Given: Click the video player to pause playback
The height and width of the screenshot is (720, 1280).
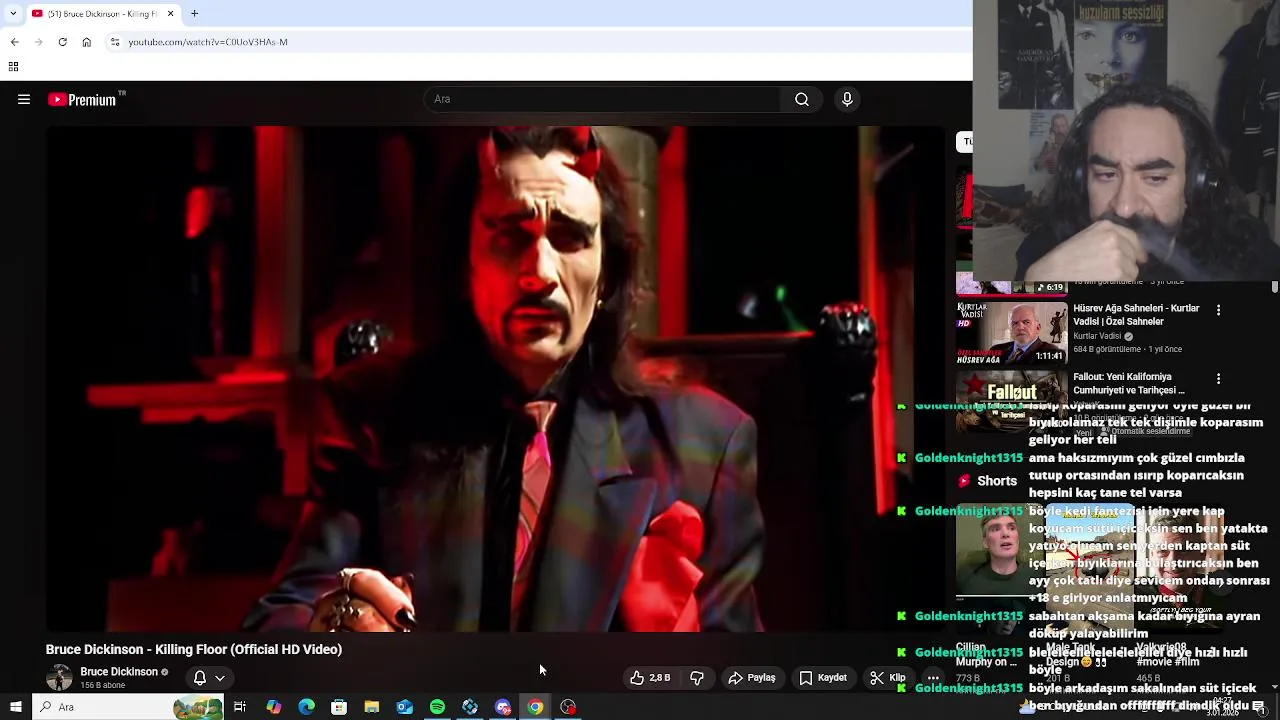Looking at the screenshot, I should click(494, 379).
